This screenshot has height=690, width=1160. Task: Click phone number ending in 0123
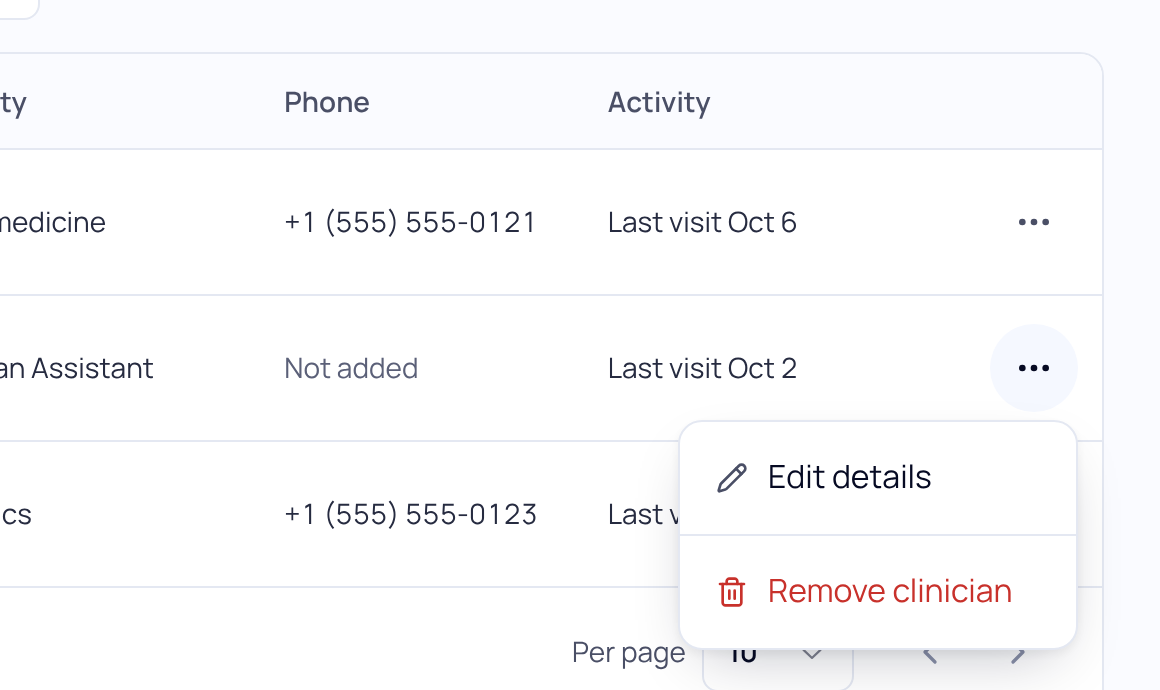[x=410, y=514]
